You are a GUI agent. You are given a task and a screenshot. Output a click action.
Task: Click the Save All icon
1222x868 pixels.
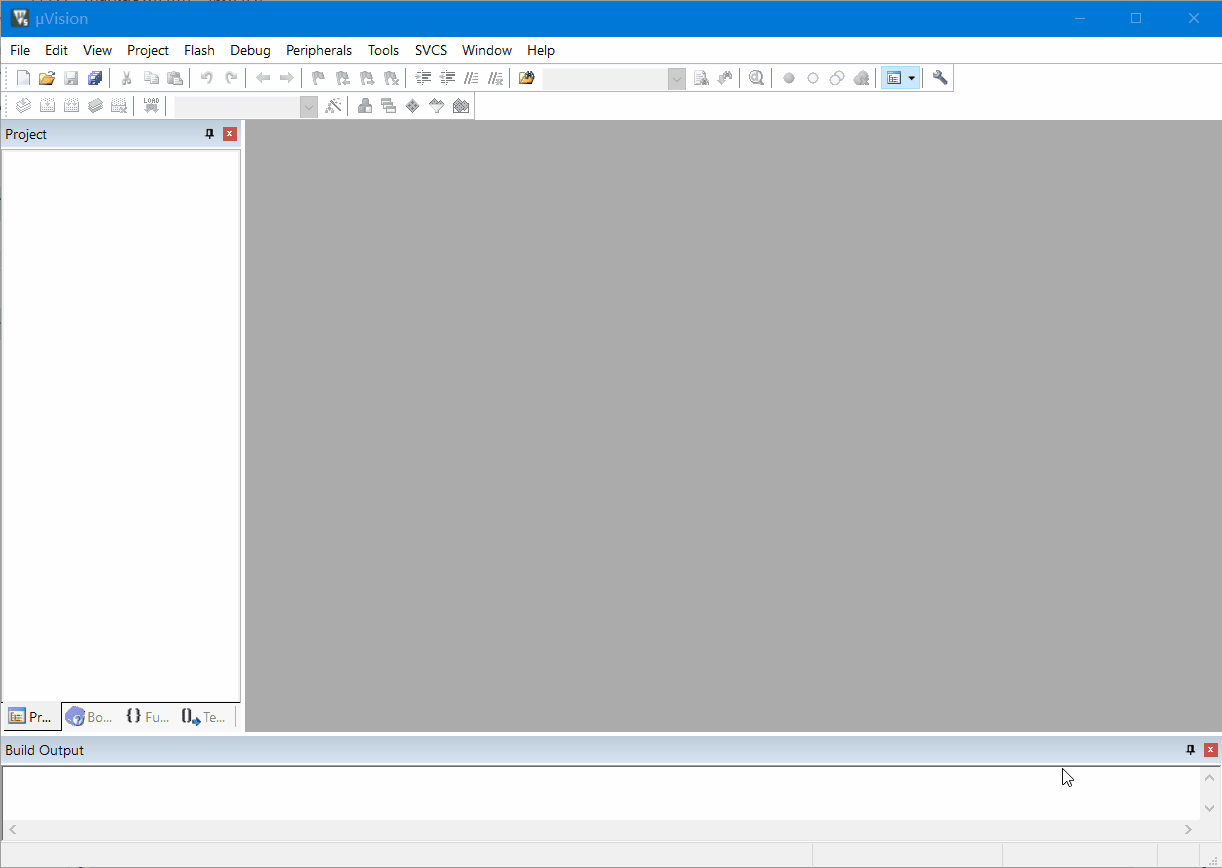click(x=95, y=78)
